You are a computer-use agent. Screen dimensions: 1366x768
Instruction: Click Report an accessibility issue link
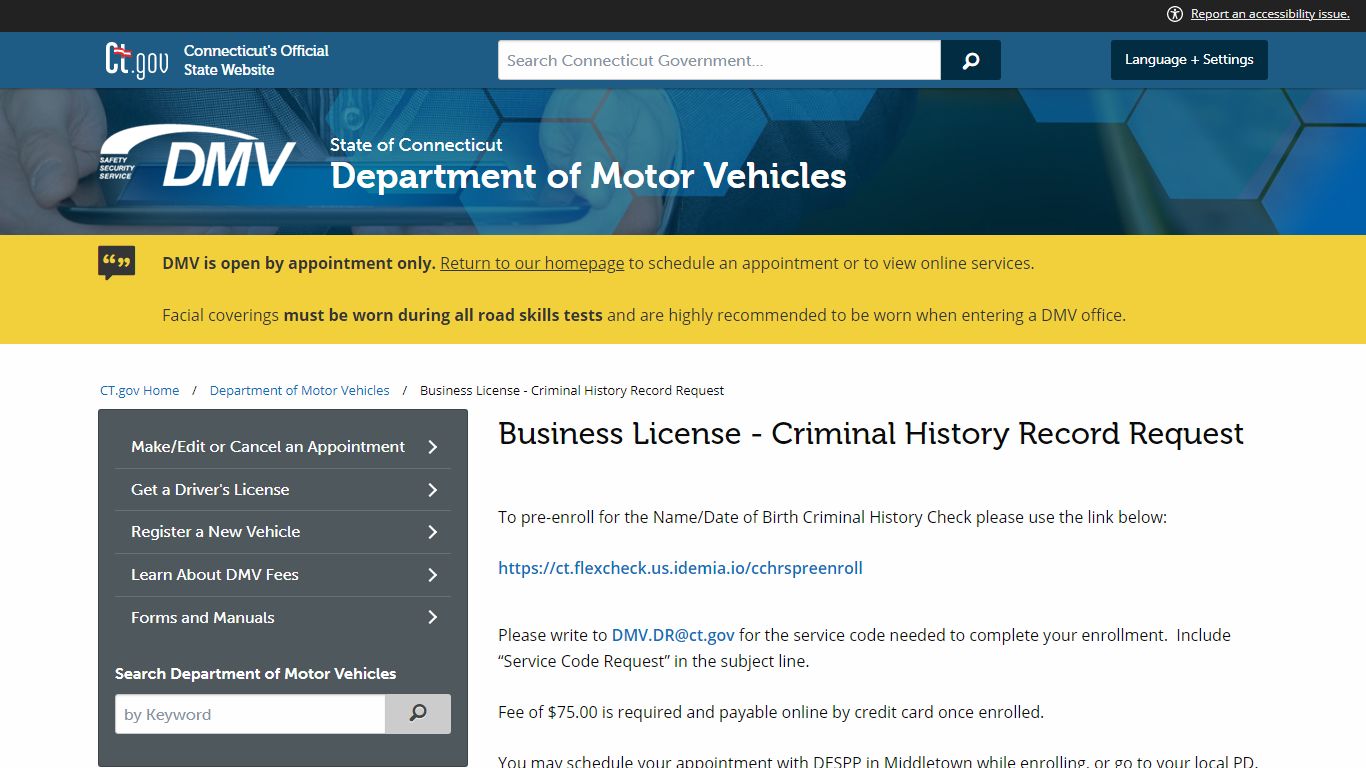[1270, 14]
